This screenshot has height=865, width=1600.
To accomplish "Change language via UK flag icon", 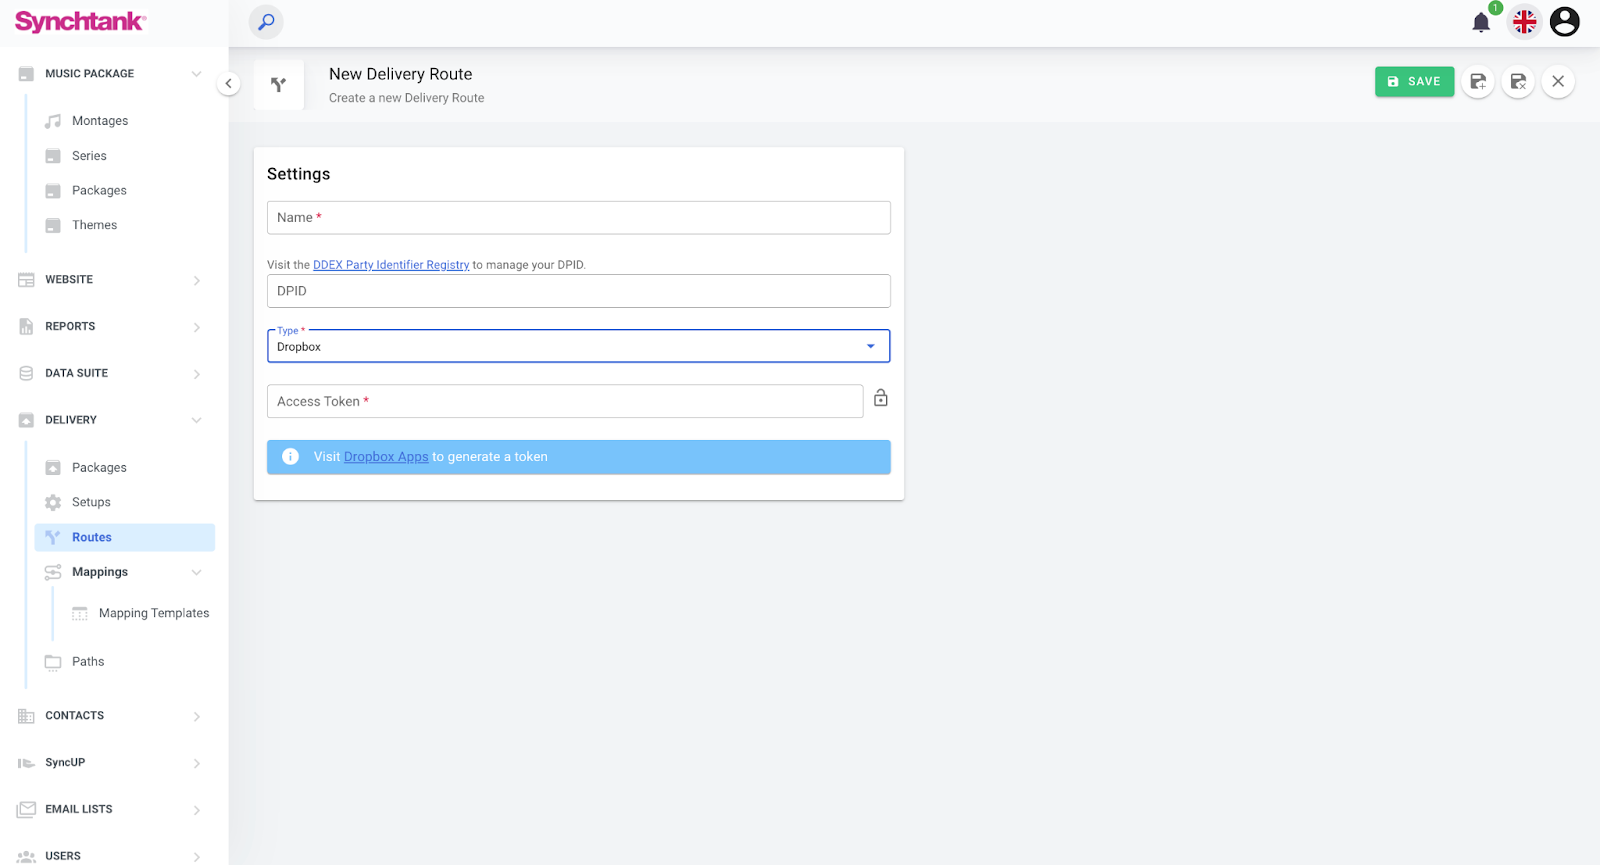I will coord(1524,22).
